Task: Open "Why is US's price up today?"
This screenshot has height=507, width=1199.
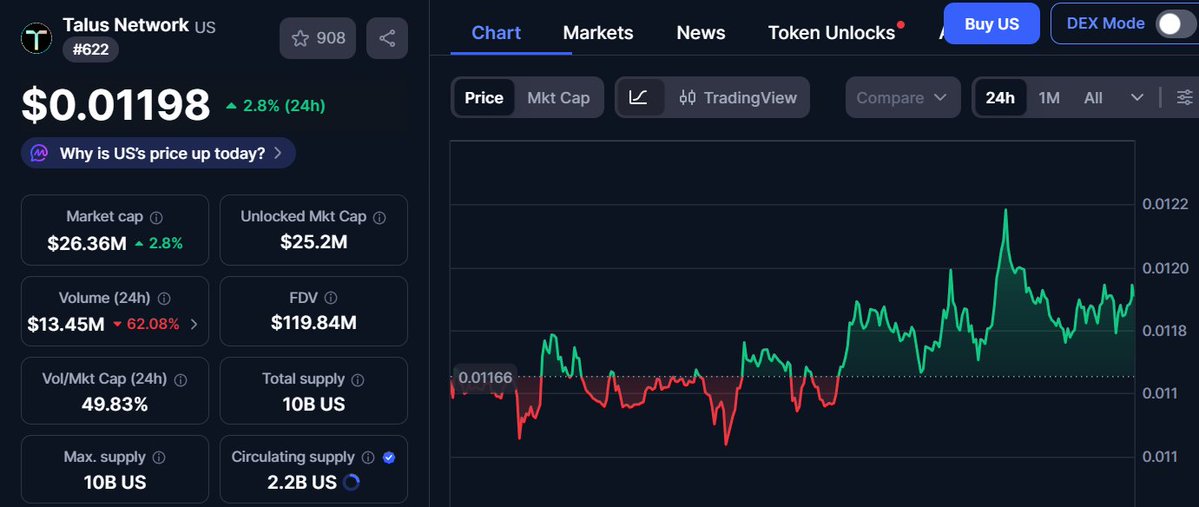Action: (x=158, y=153)
